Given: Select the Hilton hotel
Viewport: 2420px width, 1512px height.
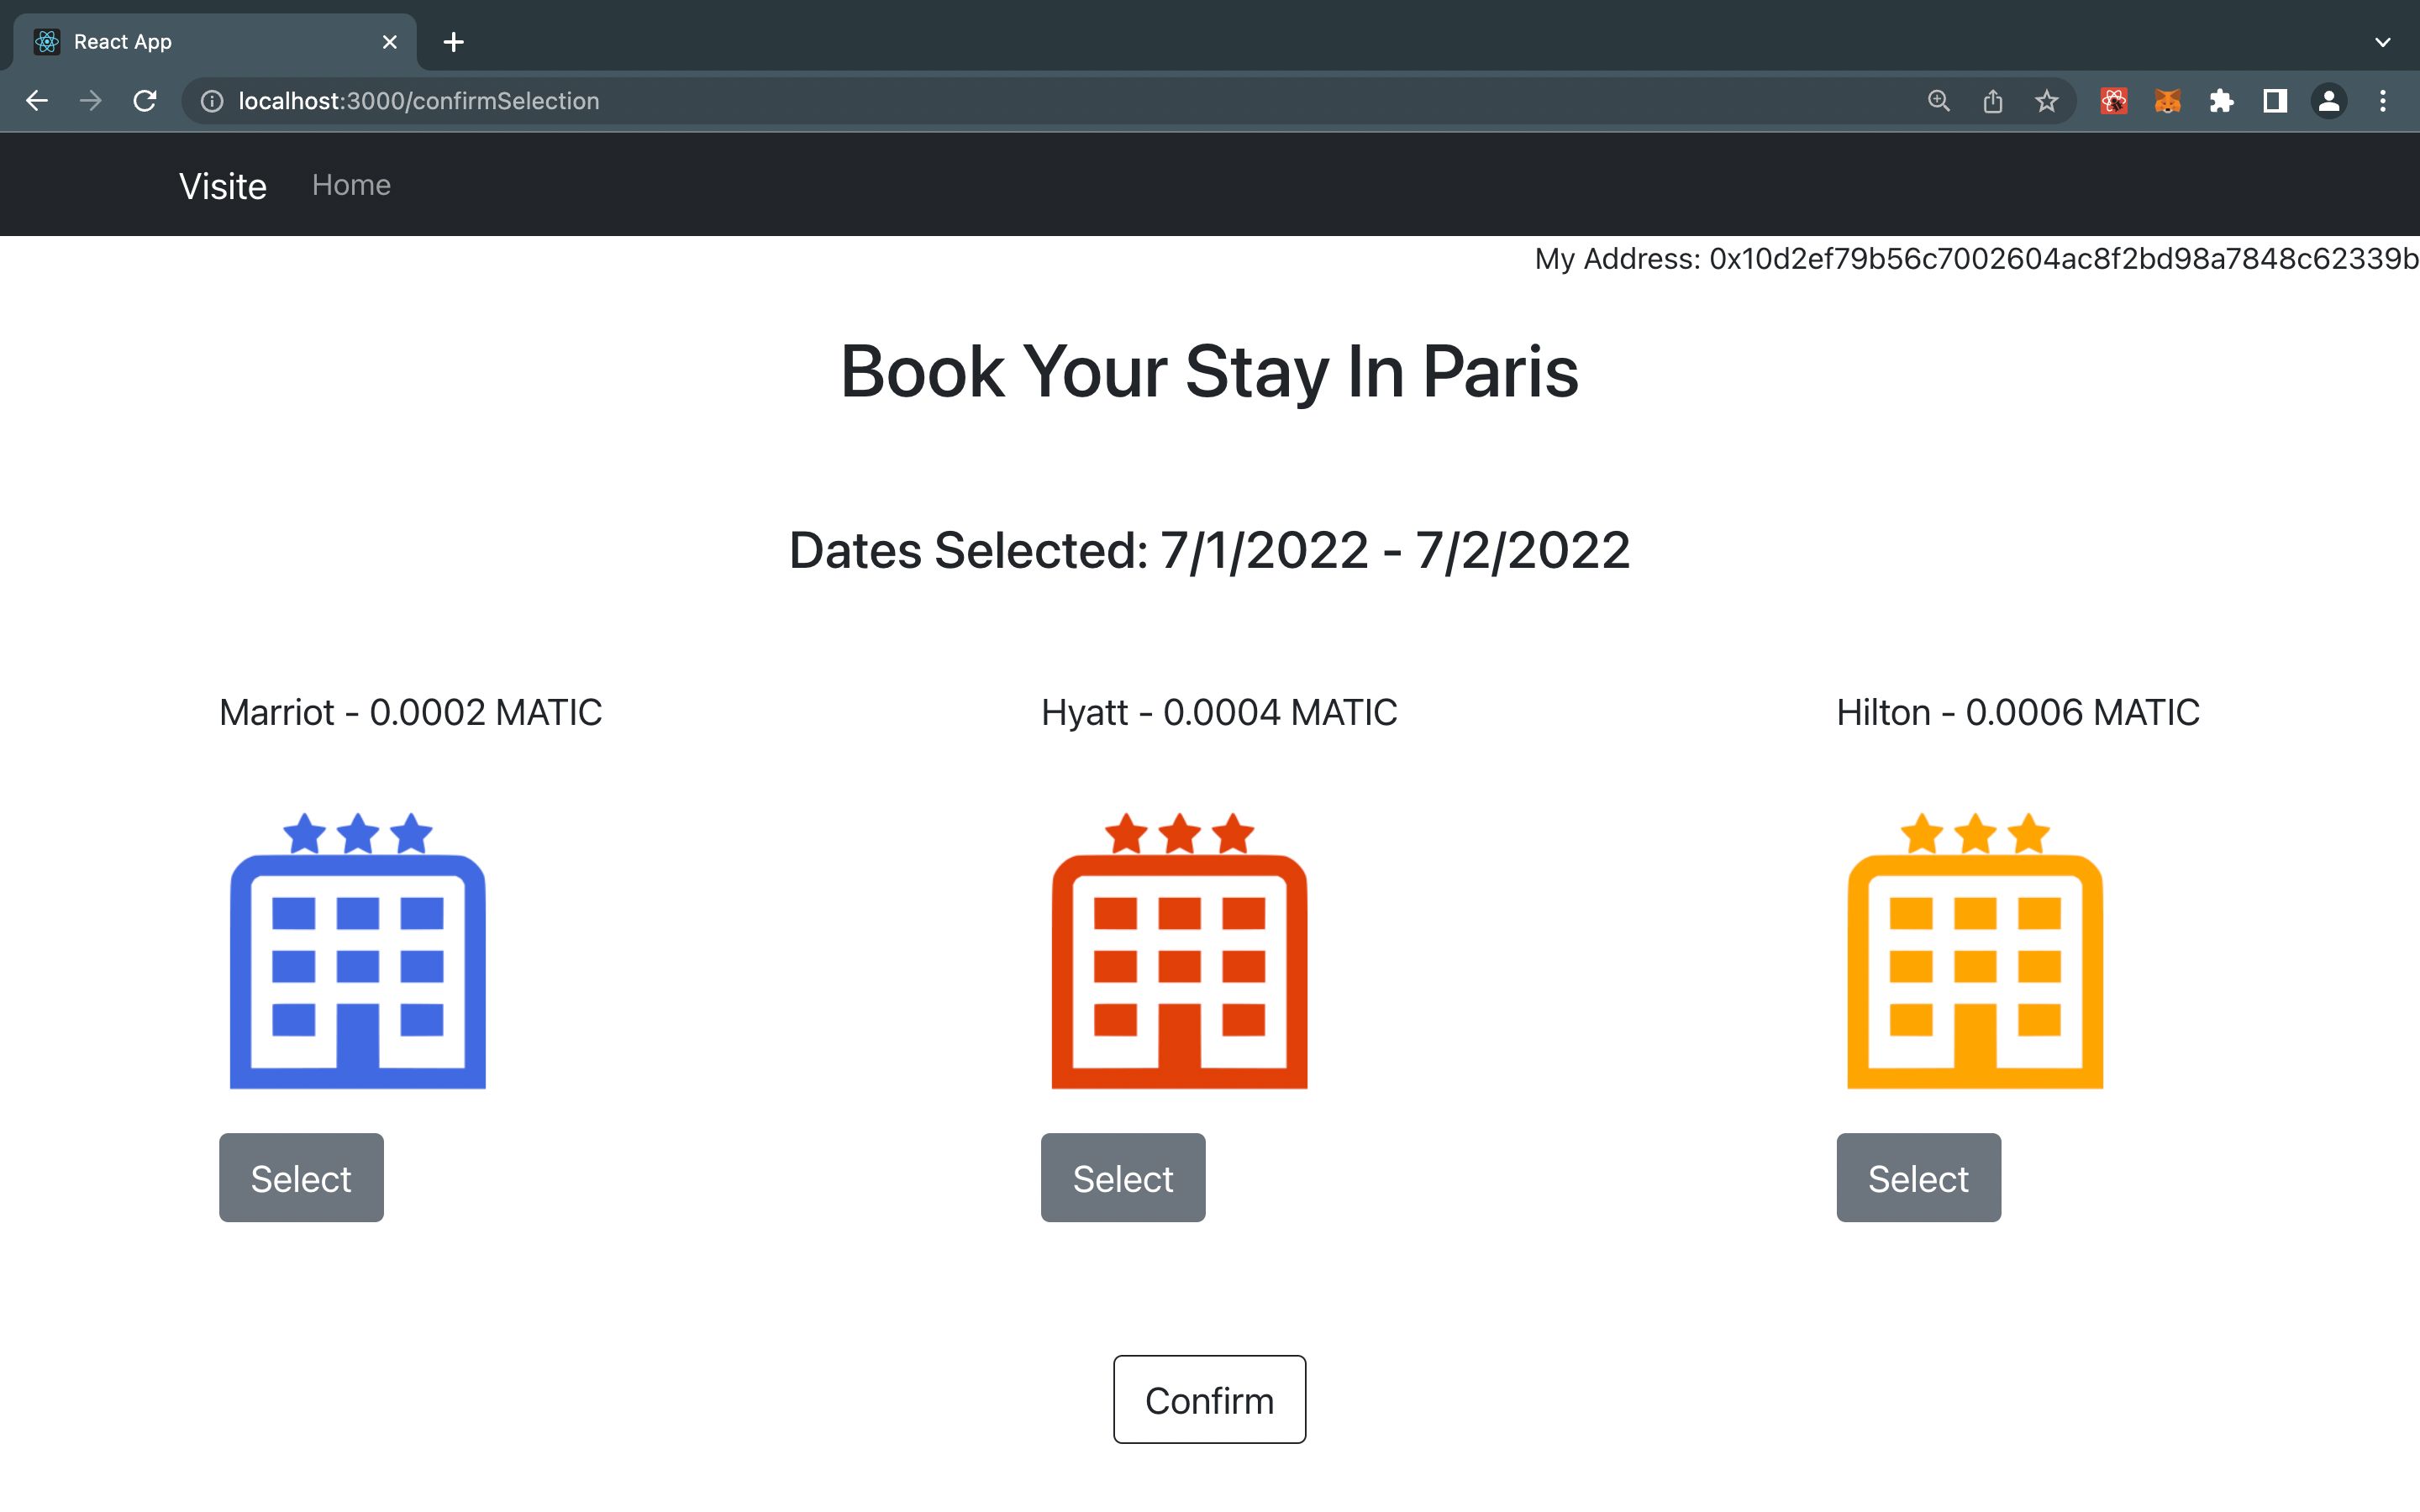Looking at the screenshot, I should click(1918, 1178).
